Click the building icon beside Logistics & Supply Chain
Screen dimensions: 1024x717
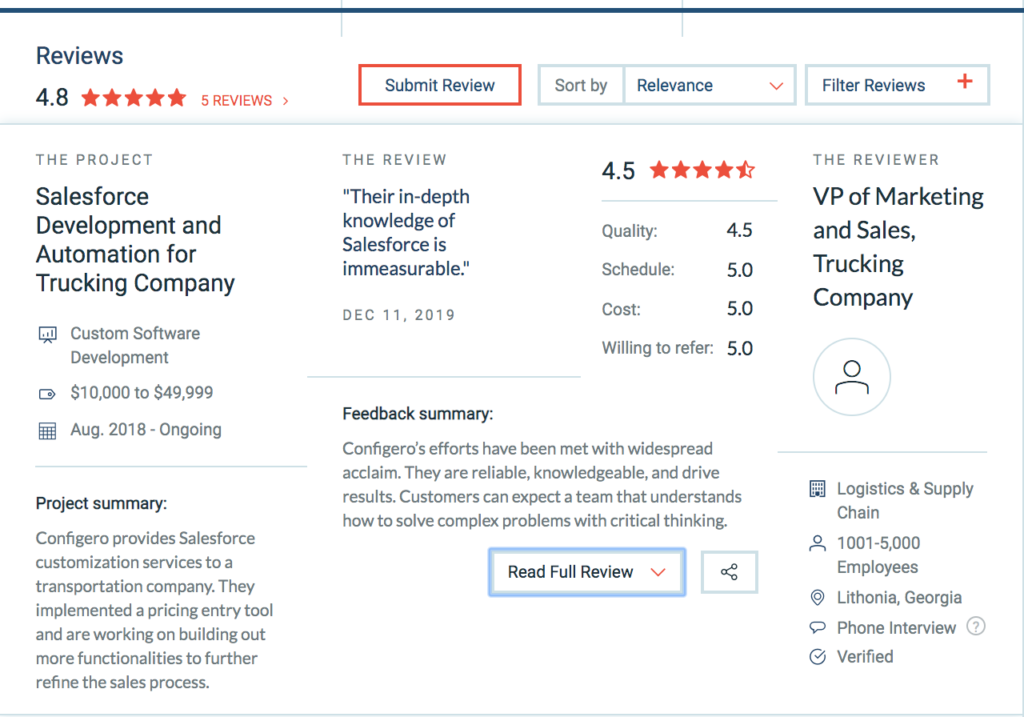[x=818, y=488]
